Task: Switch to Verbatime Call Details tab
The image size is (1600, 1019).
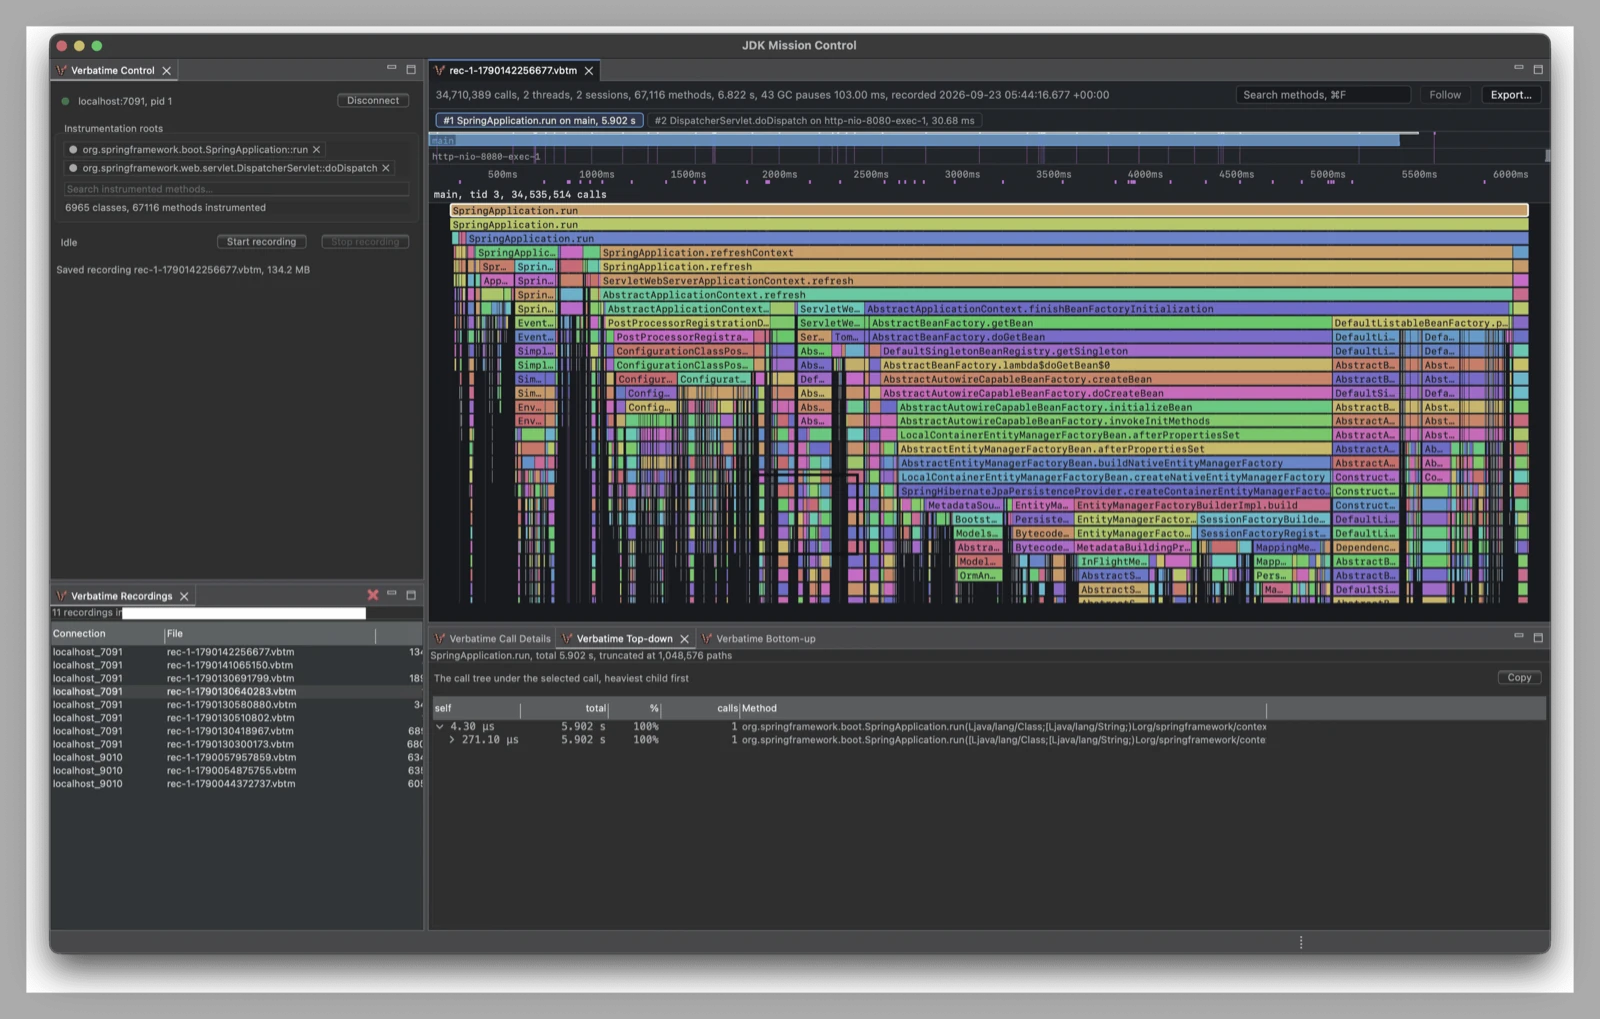Action: coord(492,639)
